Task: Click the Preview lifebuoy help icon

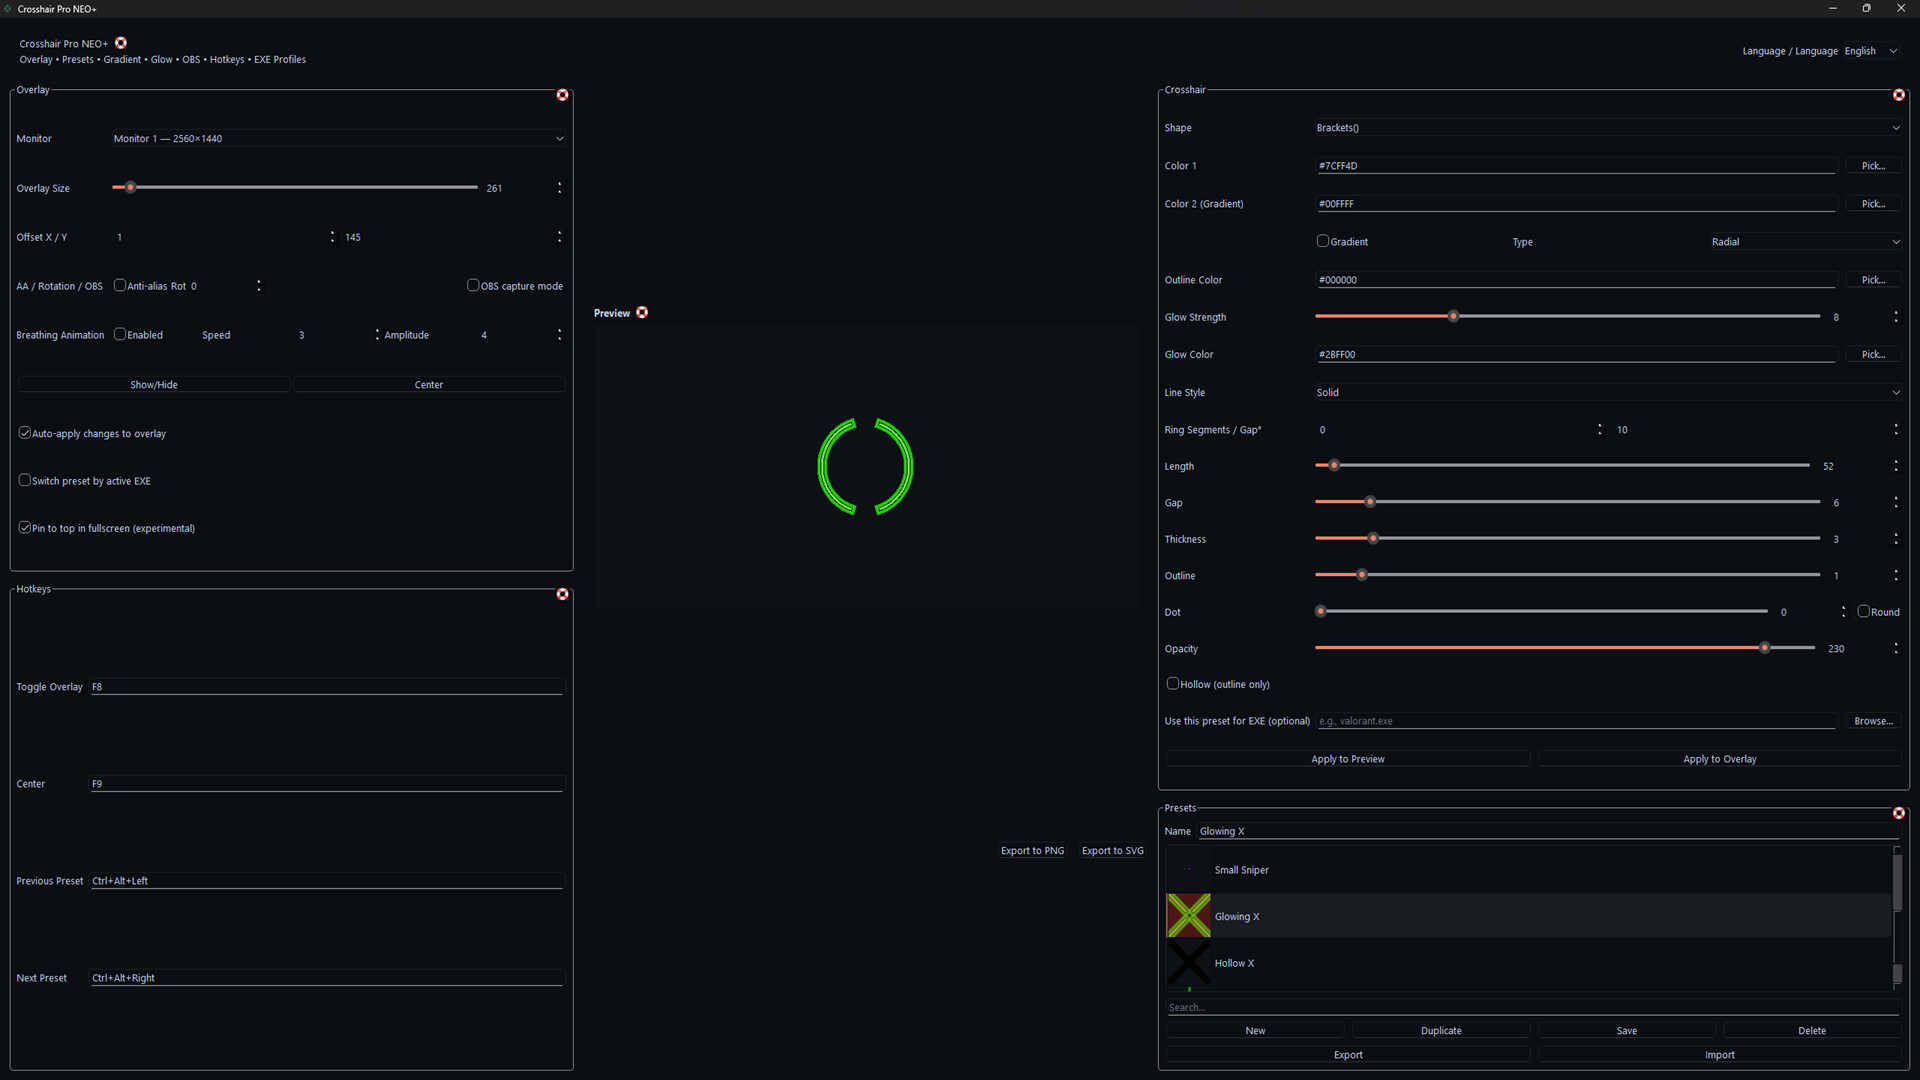Action: point(642,312)
